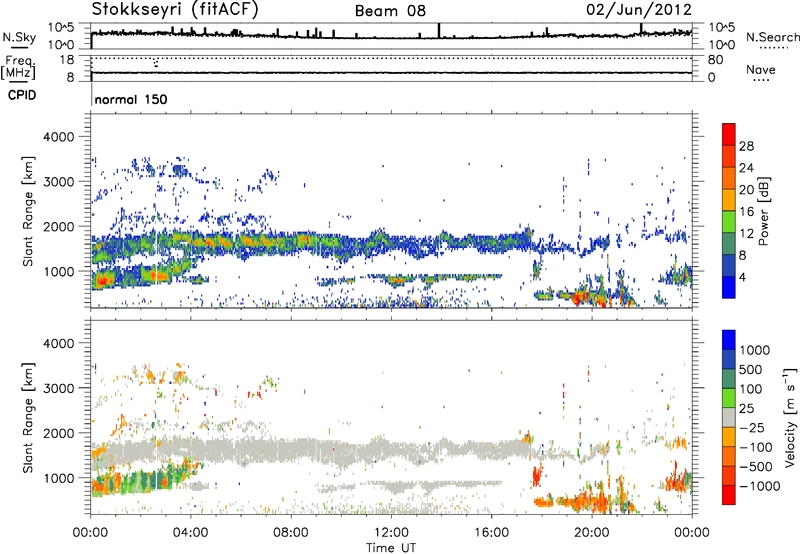Click the '16:00' time axis label
This screenshot has height=554, width=800.
click(491, 533)
